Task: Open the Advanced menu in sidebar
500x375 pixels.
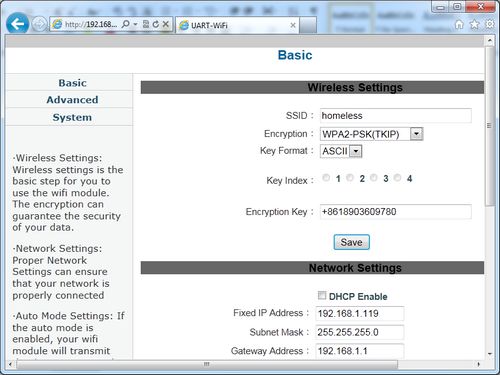Action: pyautogui.click(x=72, y=100)
